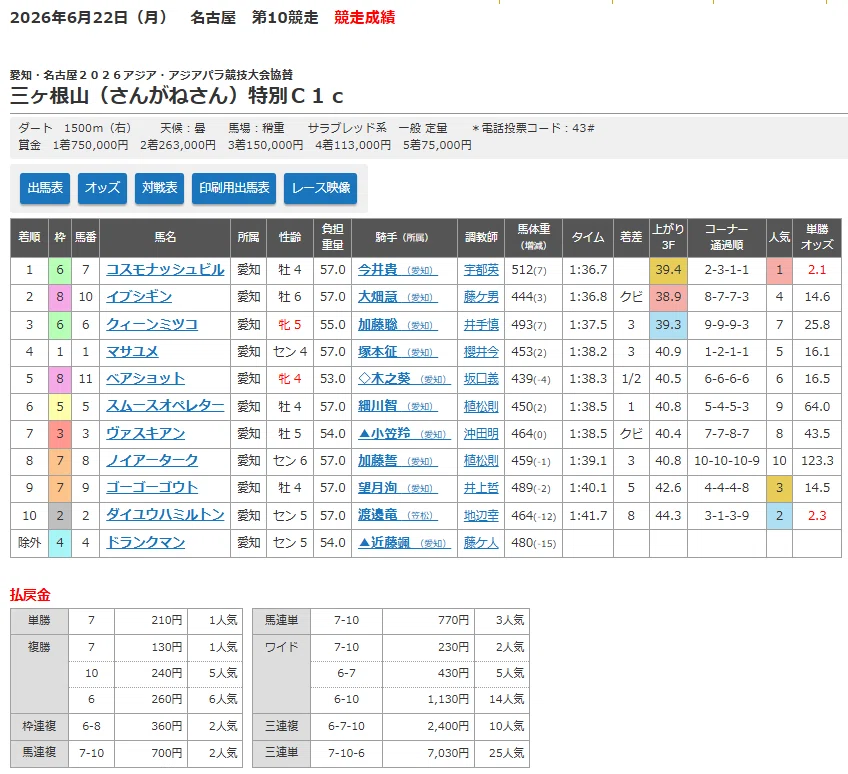Open horse イブシギン profile
848x774 pixels.
point(139,297)
